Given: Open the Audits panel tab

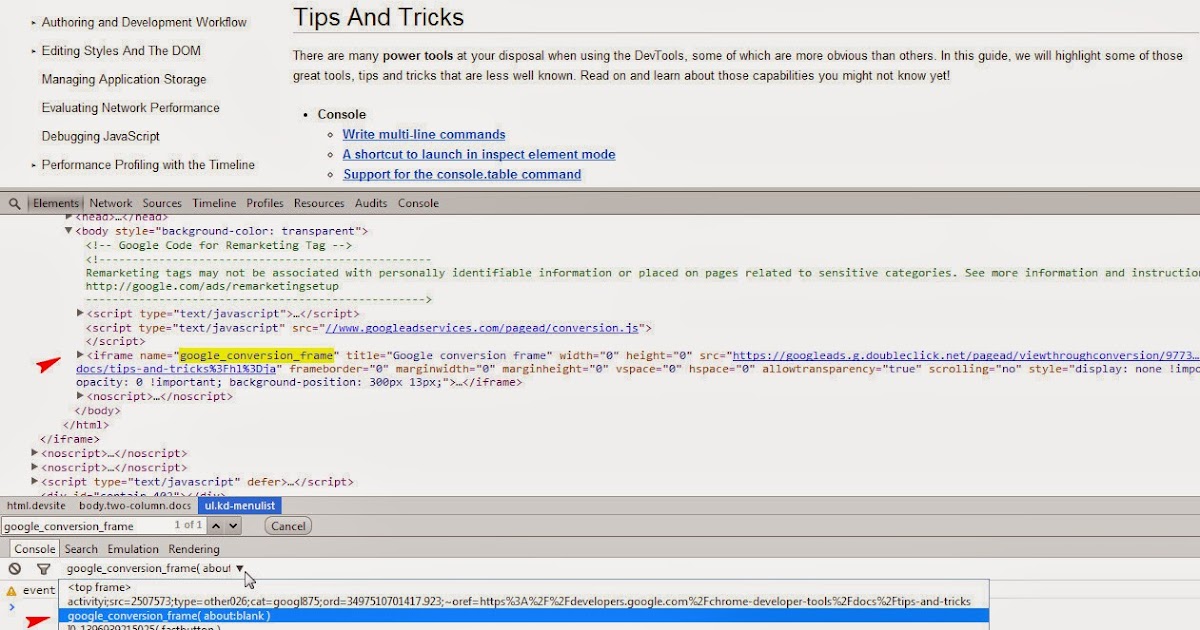Looking at the screenshot, I should pos(371,203).
